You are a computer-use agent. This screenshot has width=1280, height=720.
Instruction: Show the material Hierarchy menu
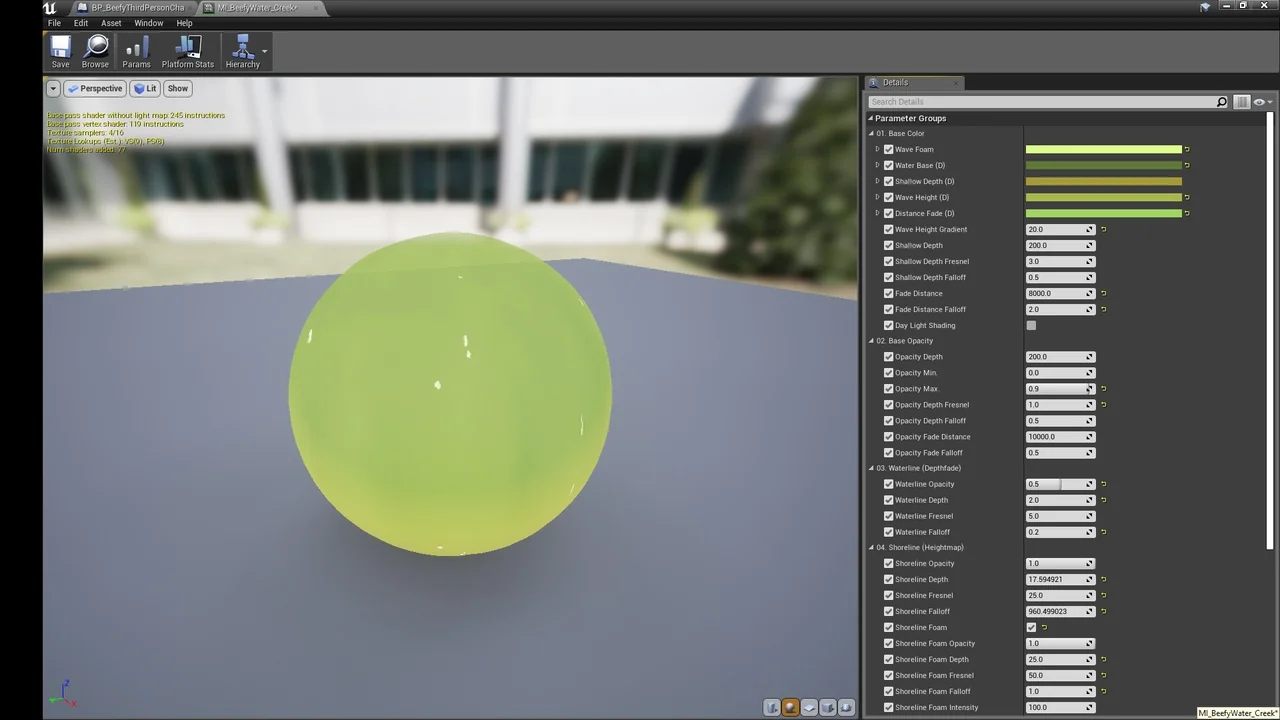[242, 52]
